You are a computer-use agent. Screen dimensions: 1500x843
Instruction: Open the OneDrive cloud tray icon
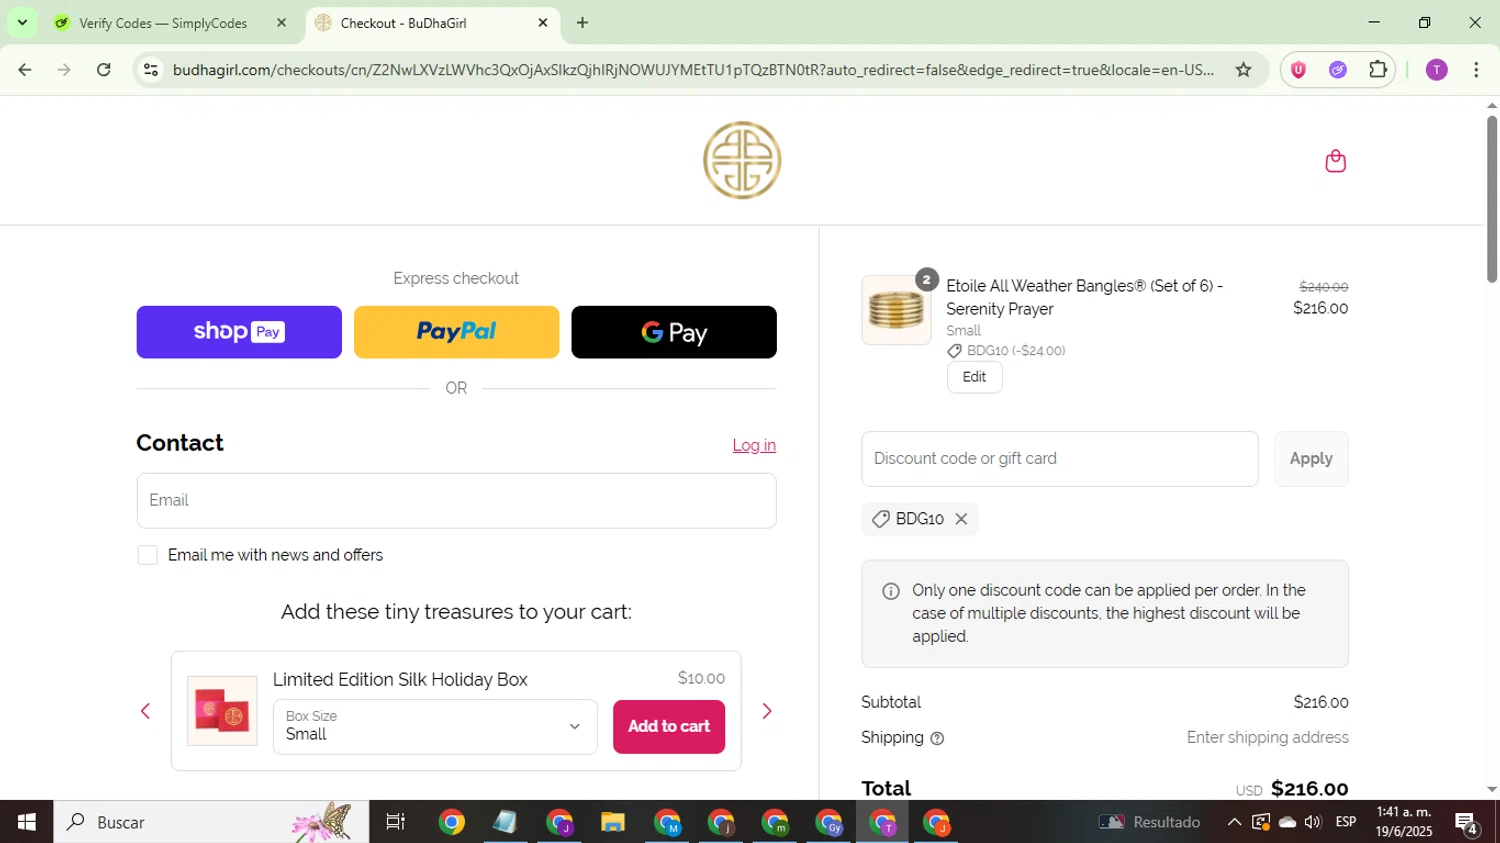1287,822
